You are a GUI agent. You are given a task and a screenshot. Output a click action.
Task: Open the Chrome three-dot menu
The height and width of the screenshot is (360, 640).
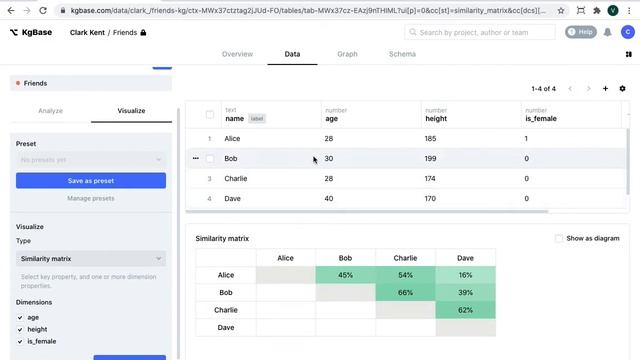coord(629,11)
